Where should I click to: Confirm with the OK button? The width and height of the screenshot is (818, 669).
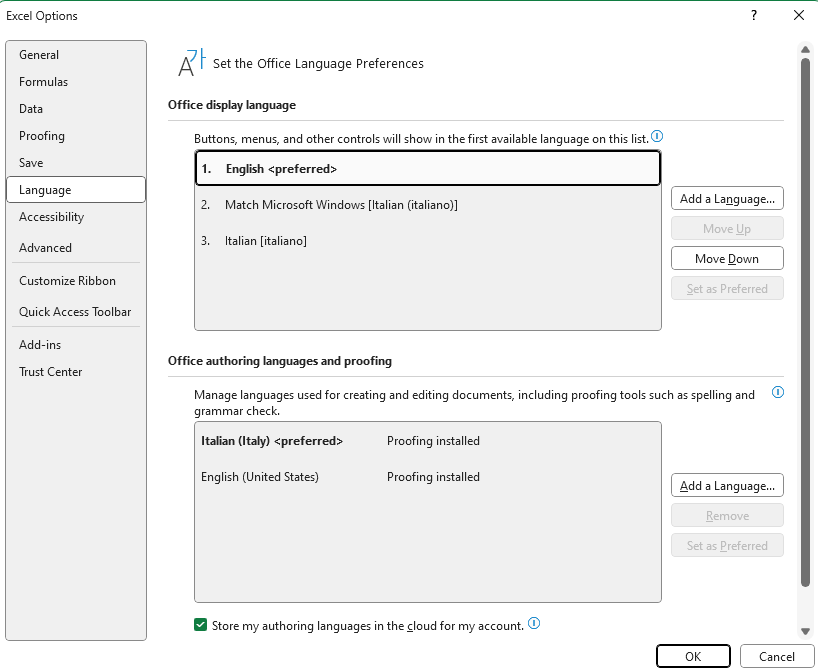(693, 656)
